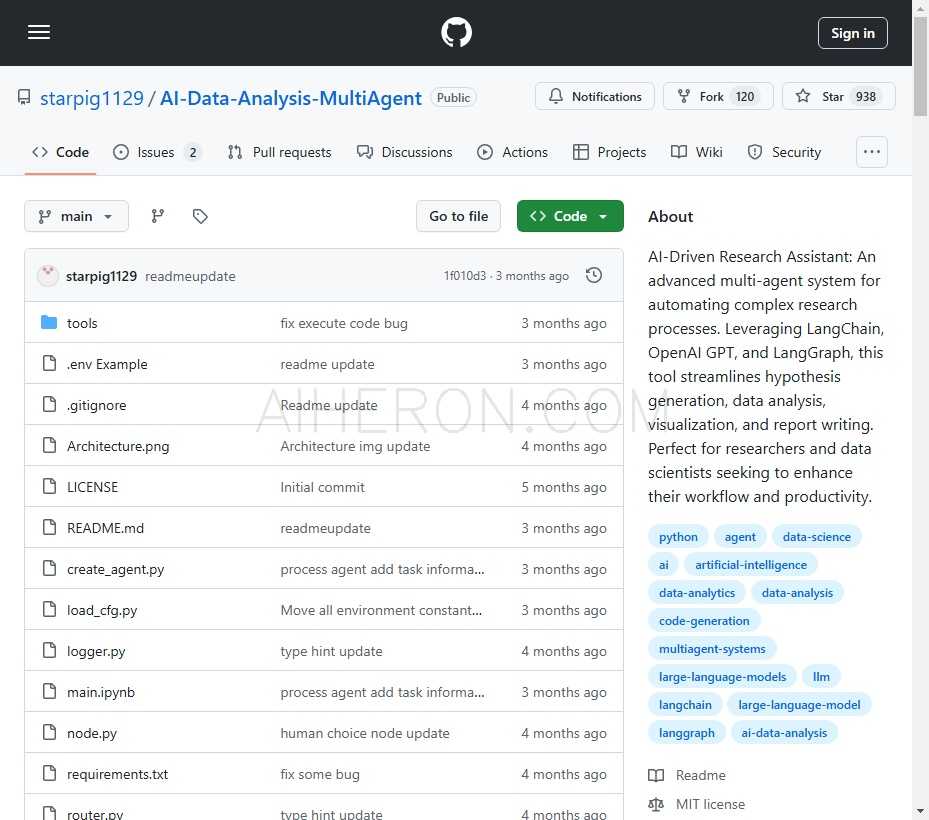Open the README.md file
Image resolution: width=929 pixels, height=820 pixels.
click(105, 528)
